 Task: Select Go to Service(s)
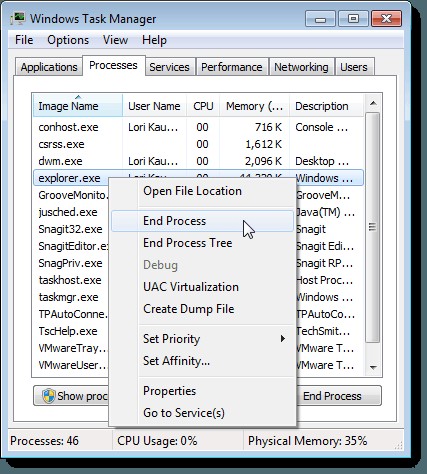coord(202,413)
